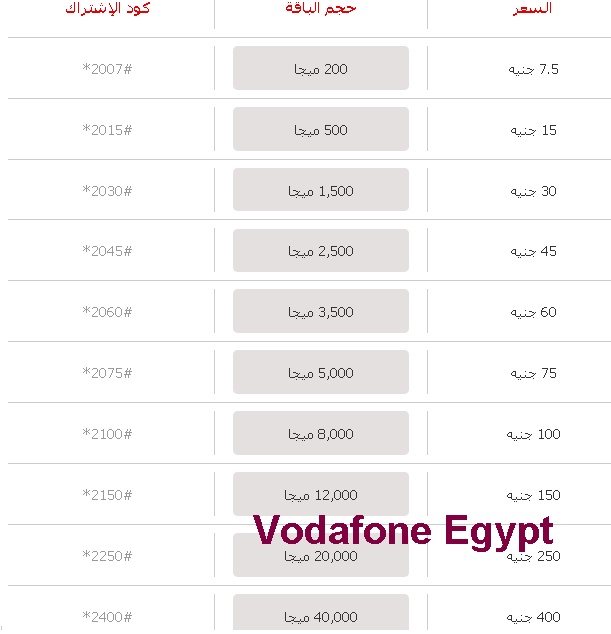Select the 2,500 ميجا bundle
Image resolution: width=611 pixels, height=634 pixels.
[x=321, y=250]
